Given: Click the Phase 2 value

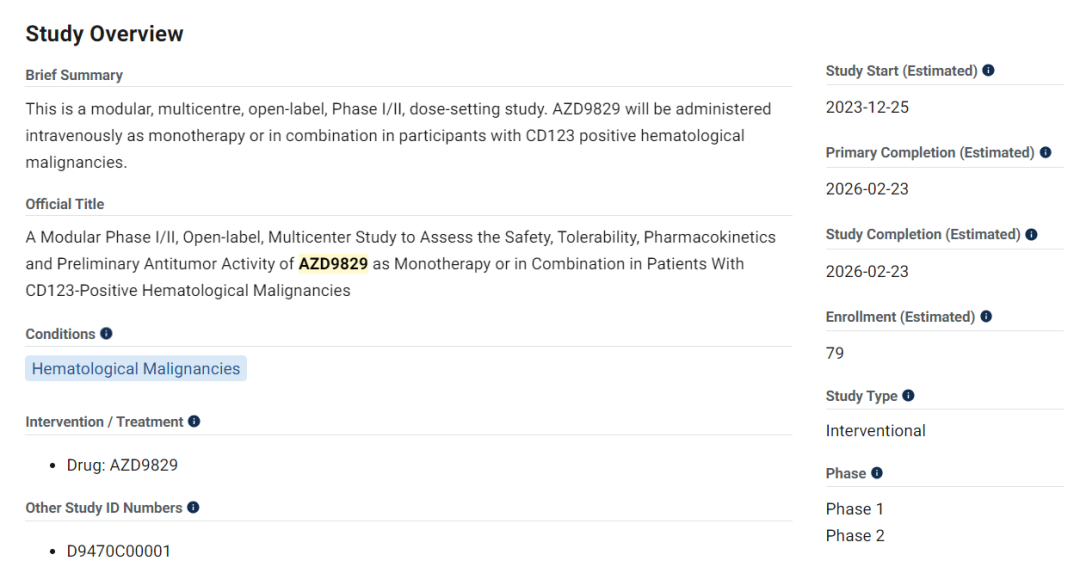Looking at the screenshot, I should click(855, 536).
